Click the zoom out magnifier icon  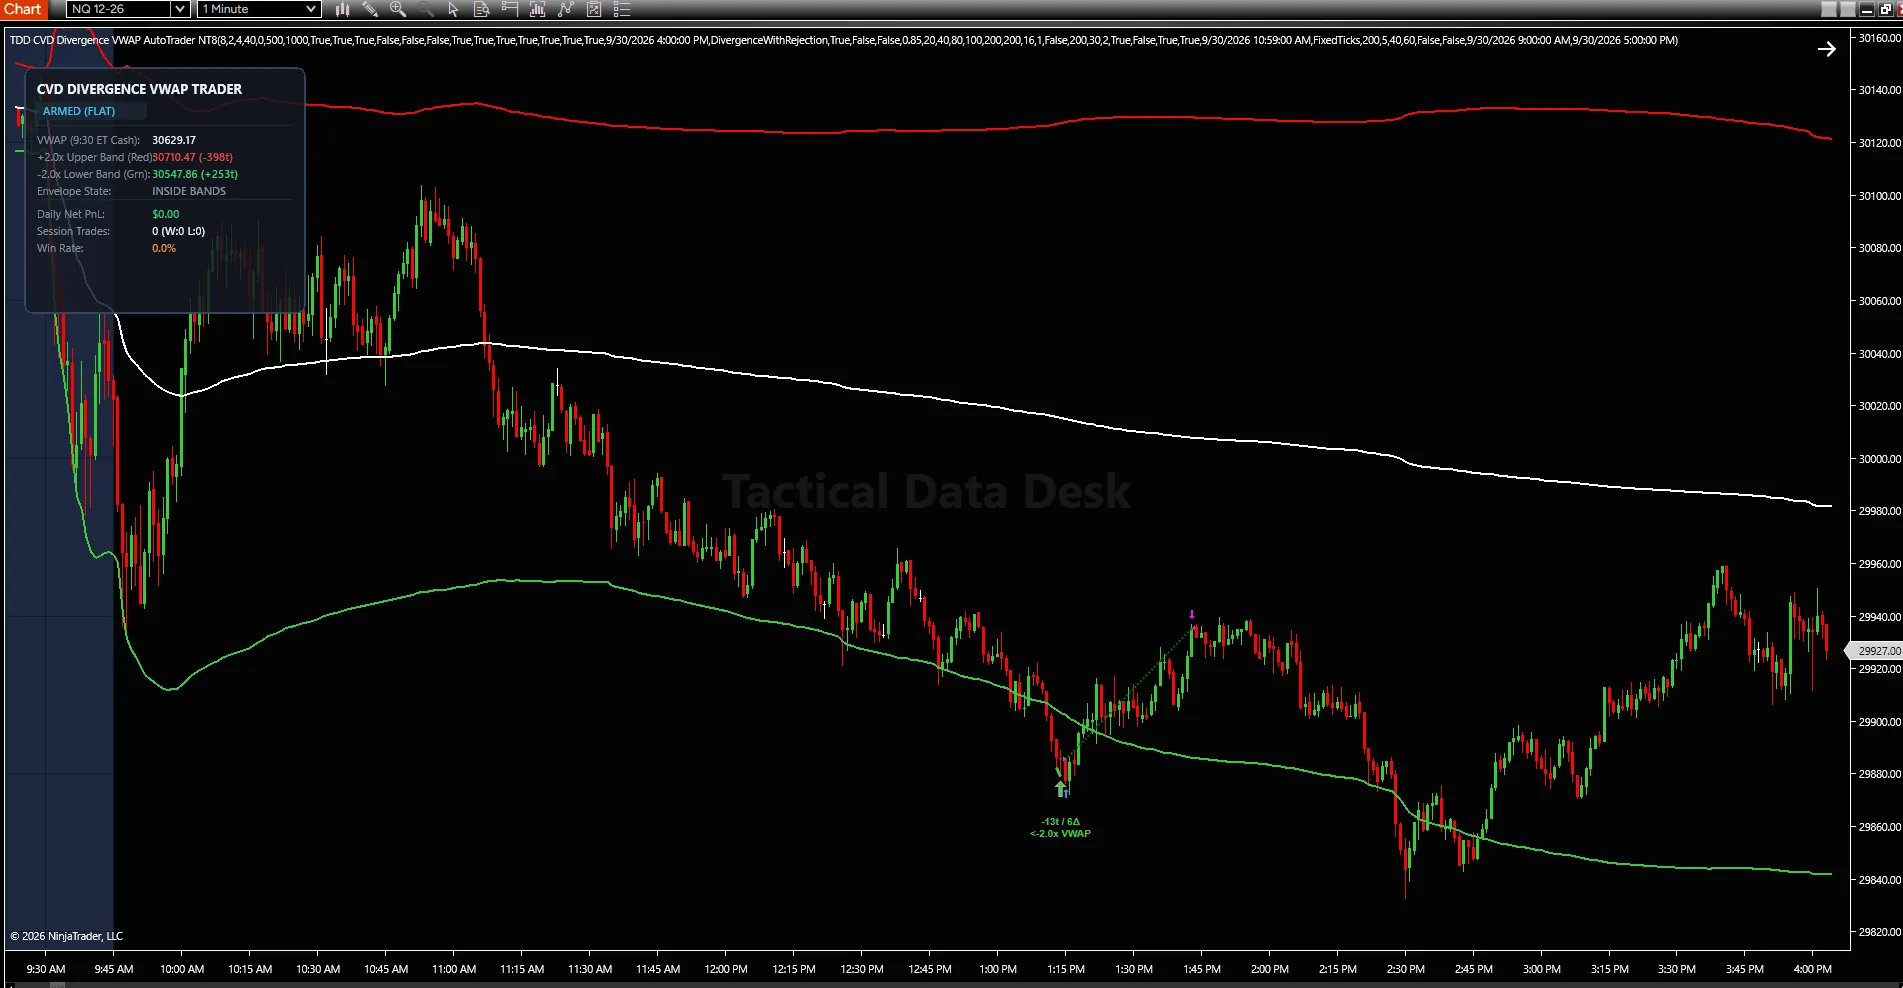(426, 9)
